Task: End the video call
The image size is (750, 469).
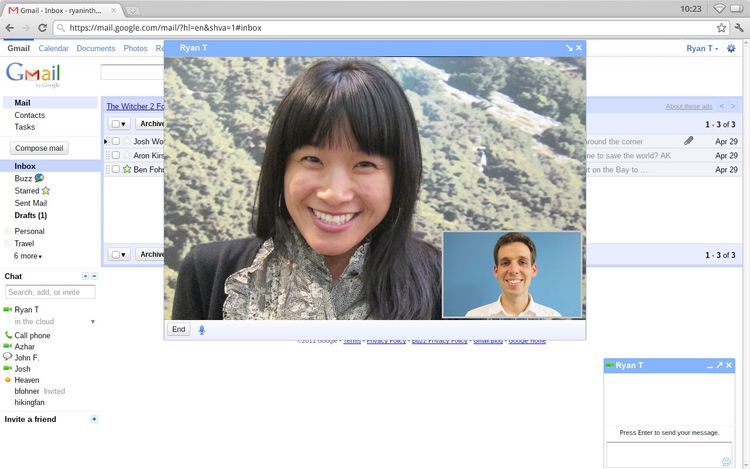Action: click(x=178, y=329)
